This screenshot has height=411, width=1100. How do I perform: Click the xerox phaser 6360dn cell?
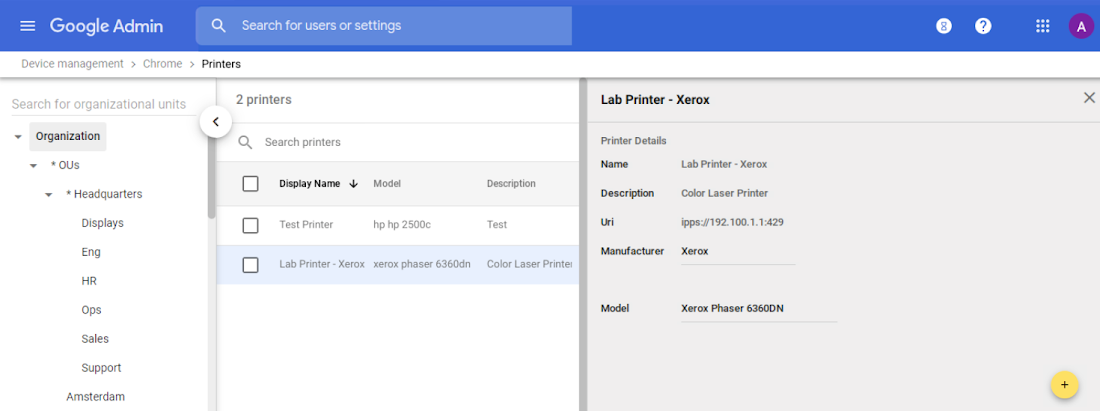(422, 264)
